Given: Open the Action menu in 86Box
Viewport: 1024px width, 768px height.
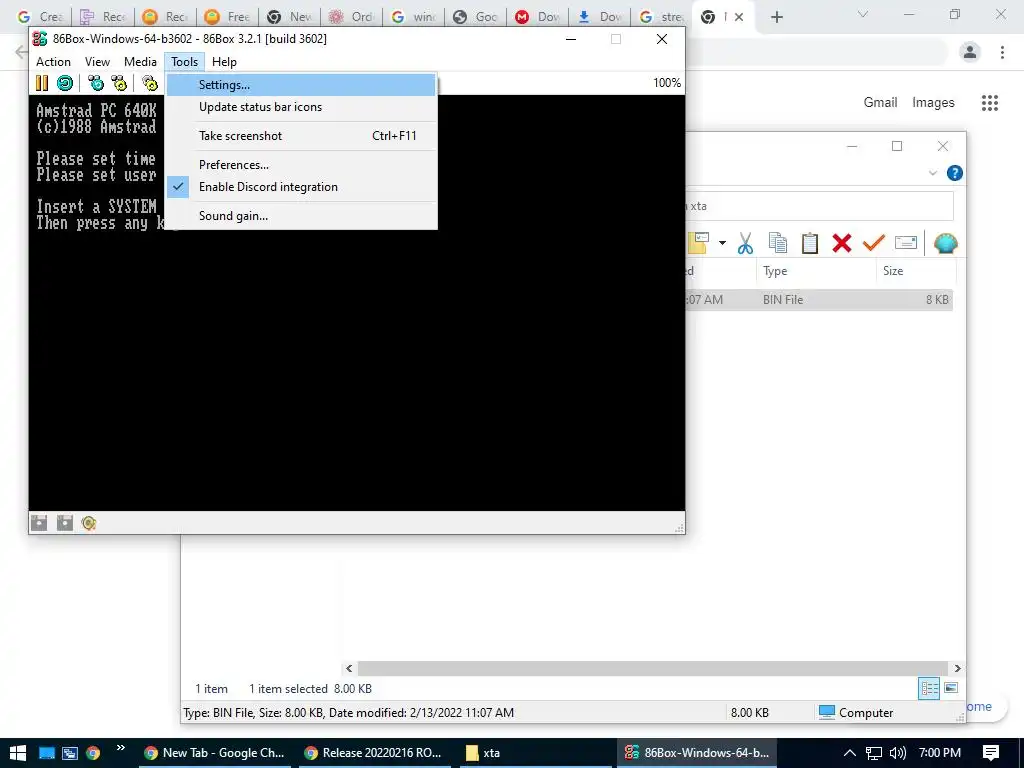Looking at the screenshot, I should click(53, 61).
